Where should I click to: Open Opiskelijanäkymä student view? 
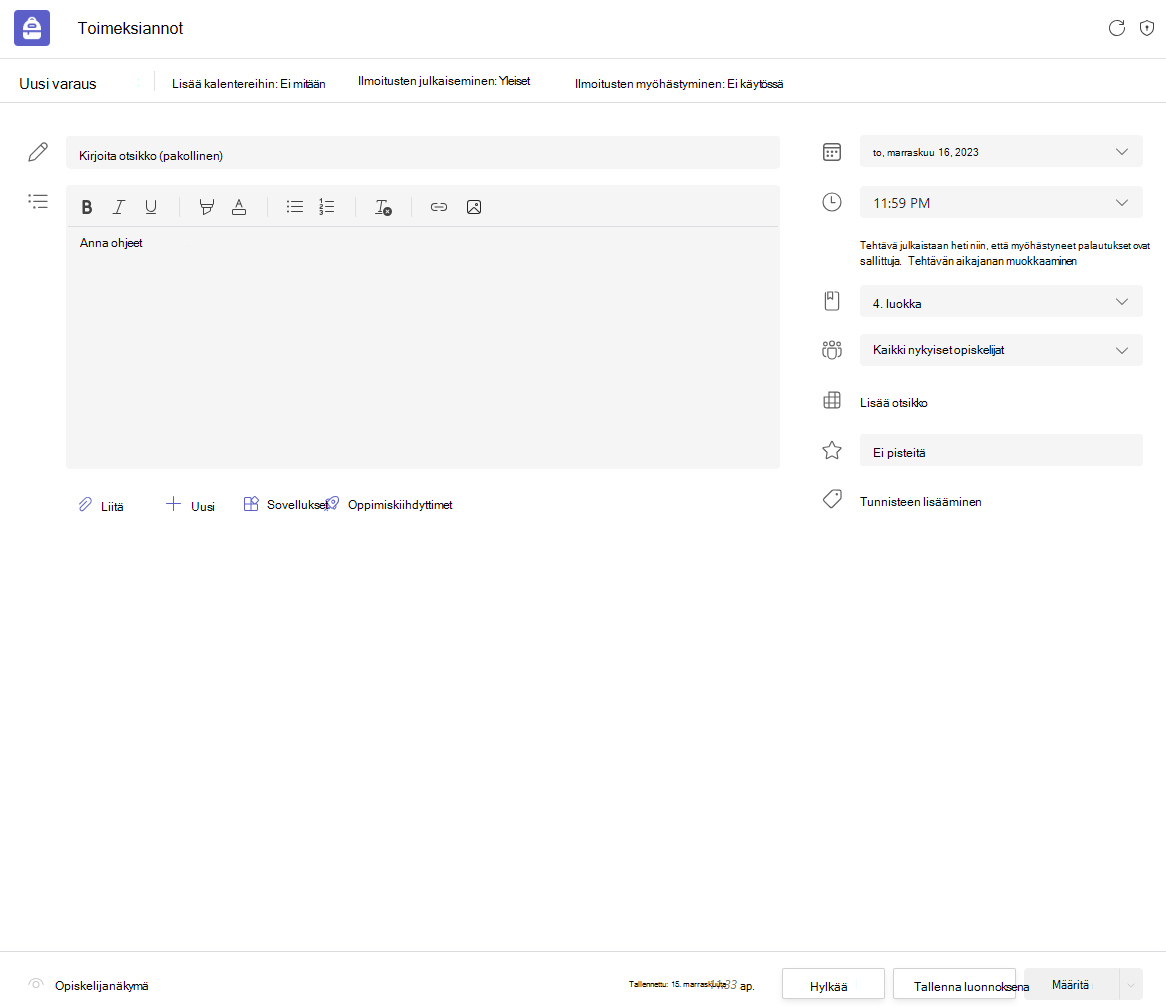click(x=88, y=985)
